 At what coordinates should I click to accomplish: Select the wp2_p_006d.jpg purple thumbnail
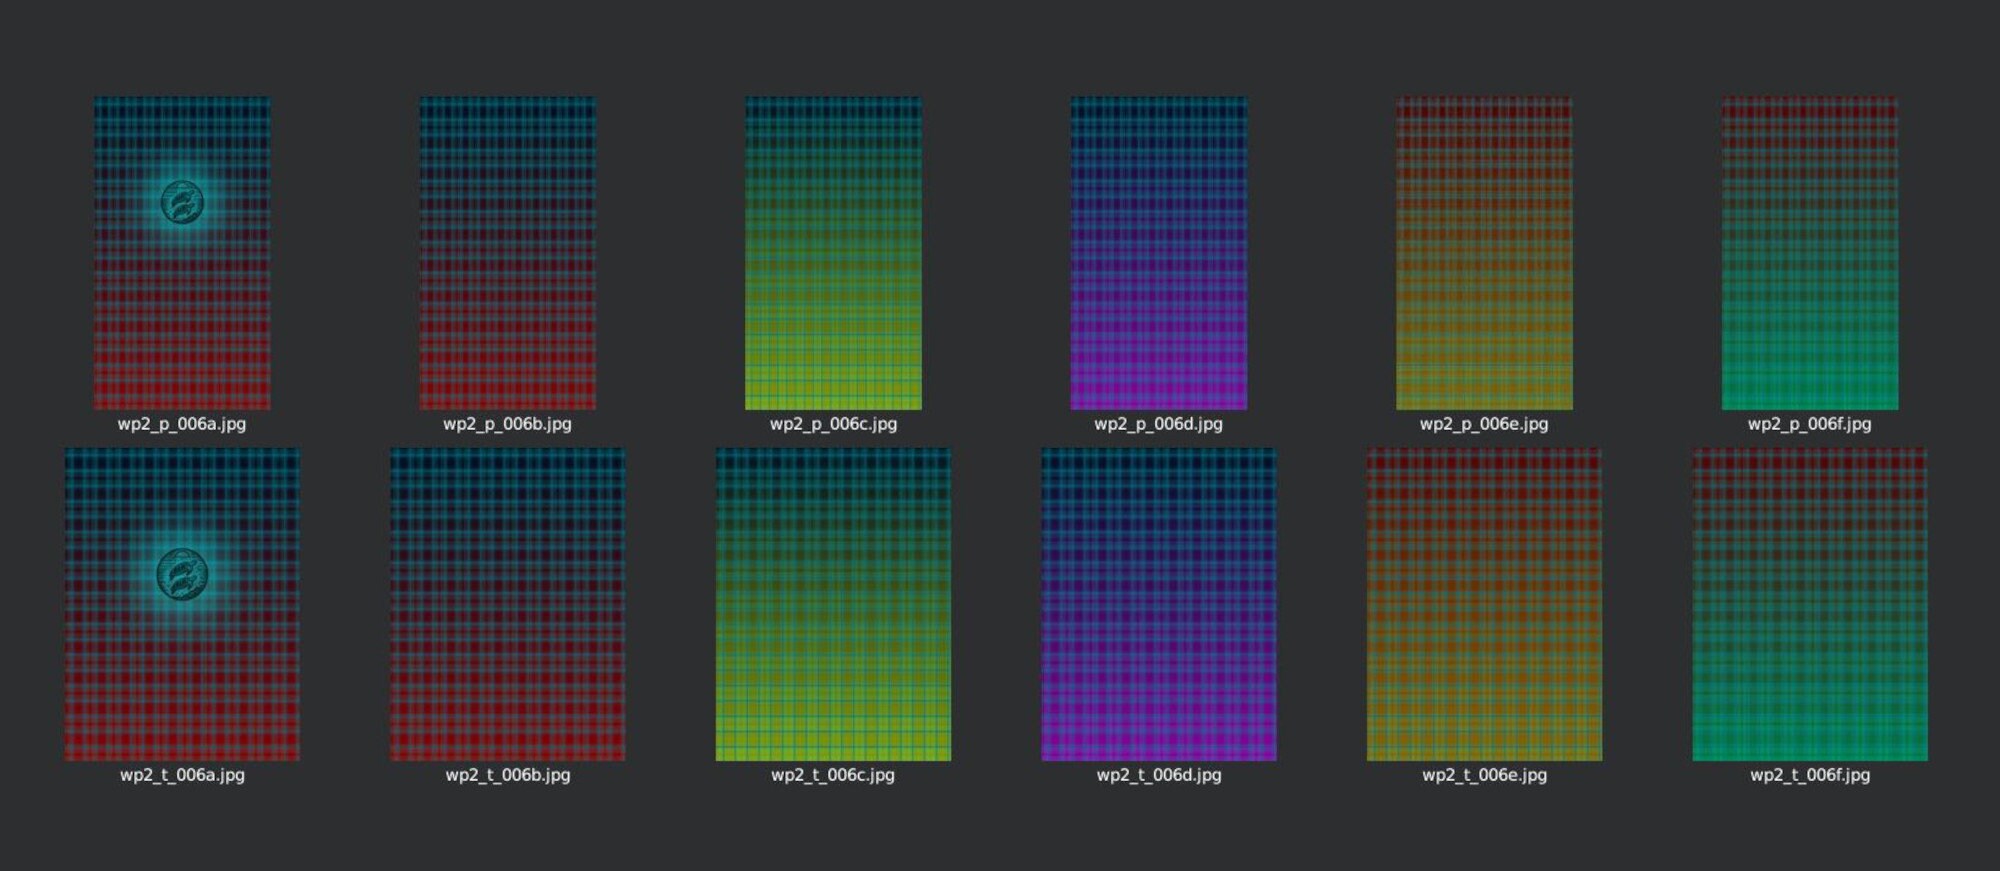pyautogui.click(x=1159, y=253)
